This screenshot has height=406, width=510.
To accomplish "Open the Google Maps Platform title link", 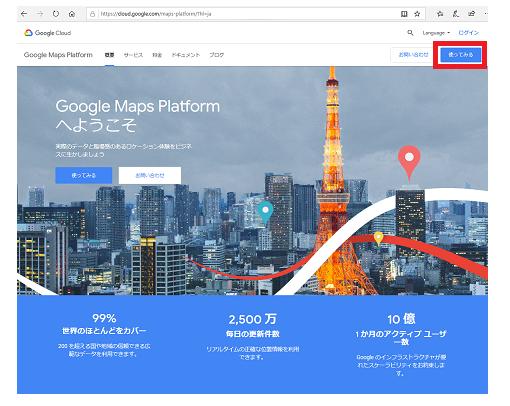I will pos(58,55).
